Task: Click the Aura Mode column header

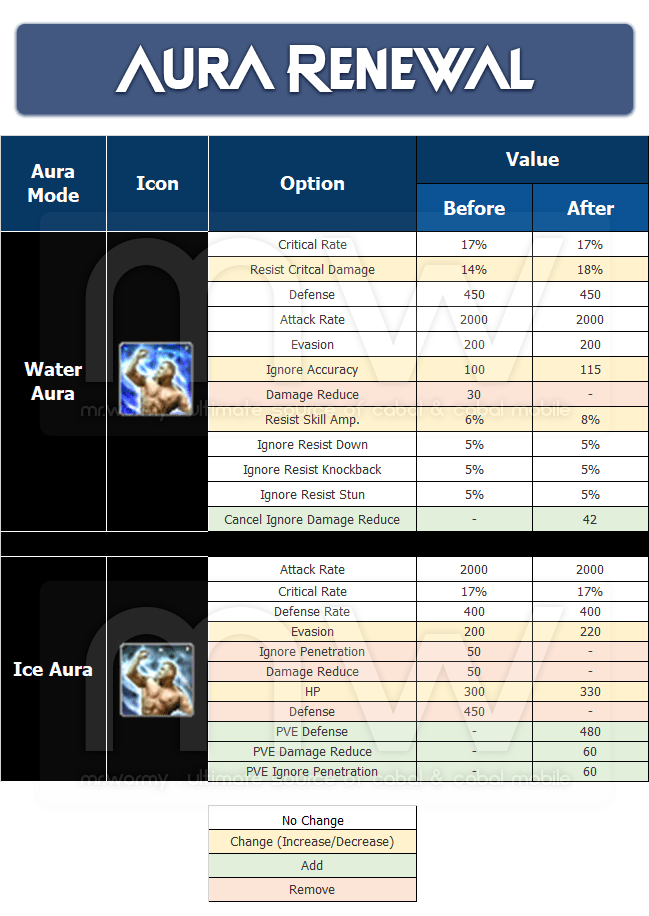Action: tap(54, 184)
